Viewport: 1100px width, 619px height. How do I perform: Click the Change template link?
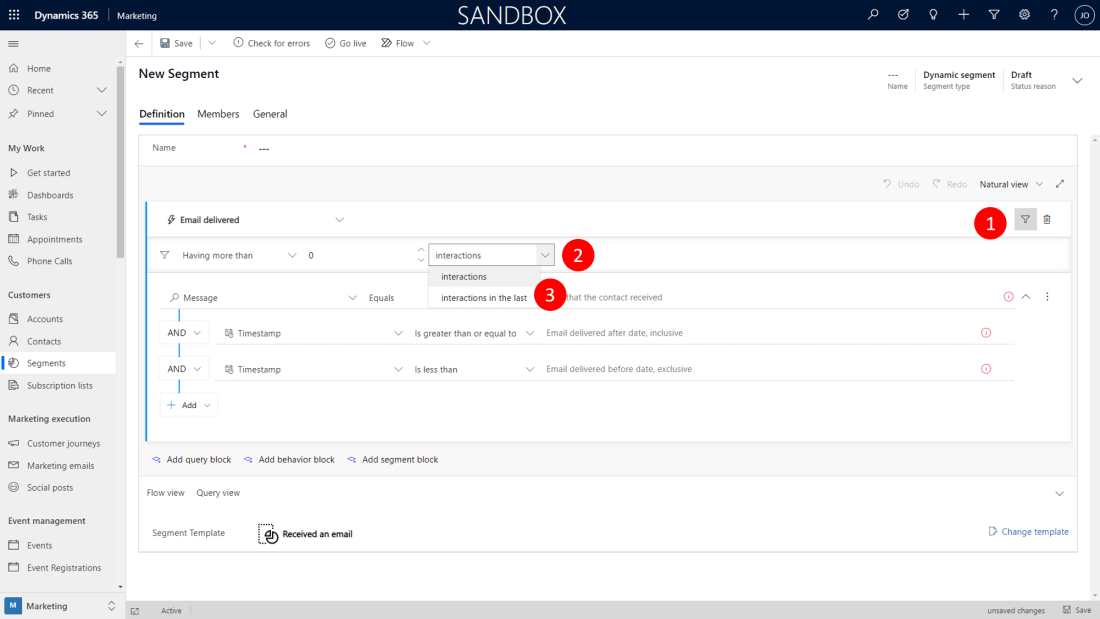click(1028, 532)
